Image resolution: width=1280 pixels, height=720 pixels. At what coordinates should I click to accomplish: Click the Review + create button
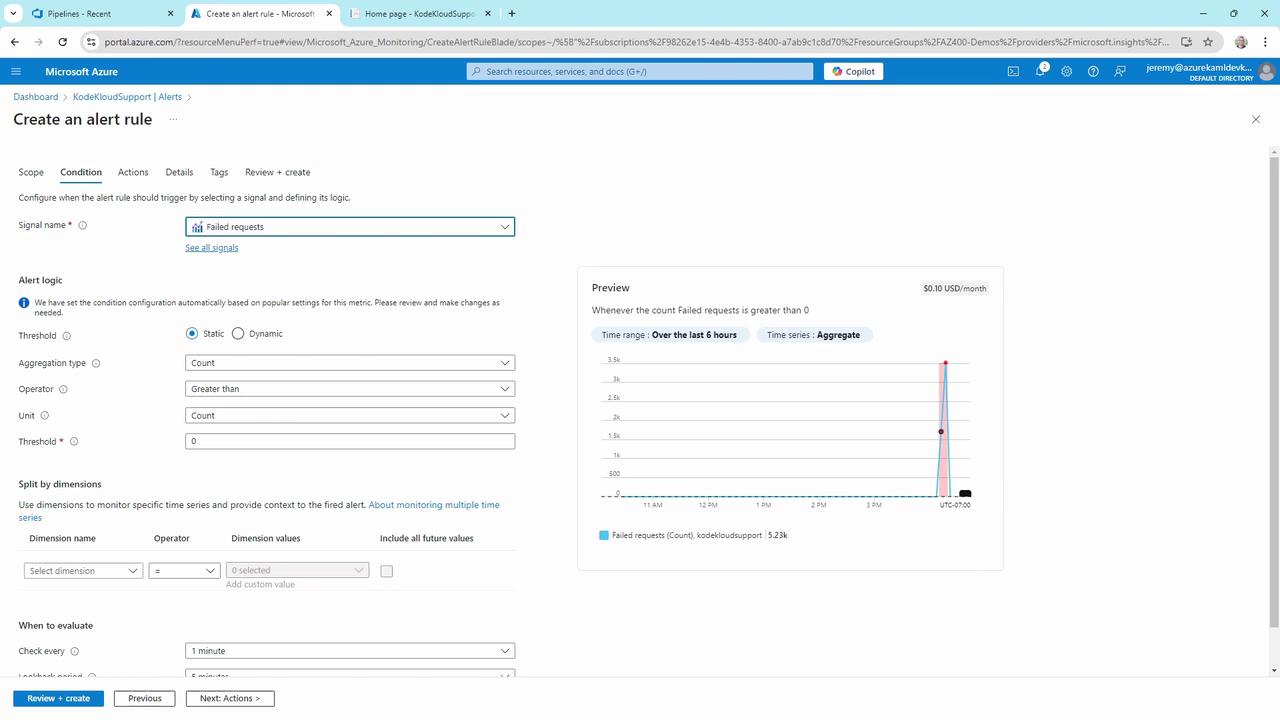[58, 698]
